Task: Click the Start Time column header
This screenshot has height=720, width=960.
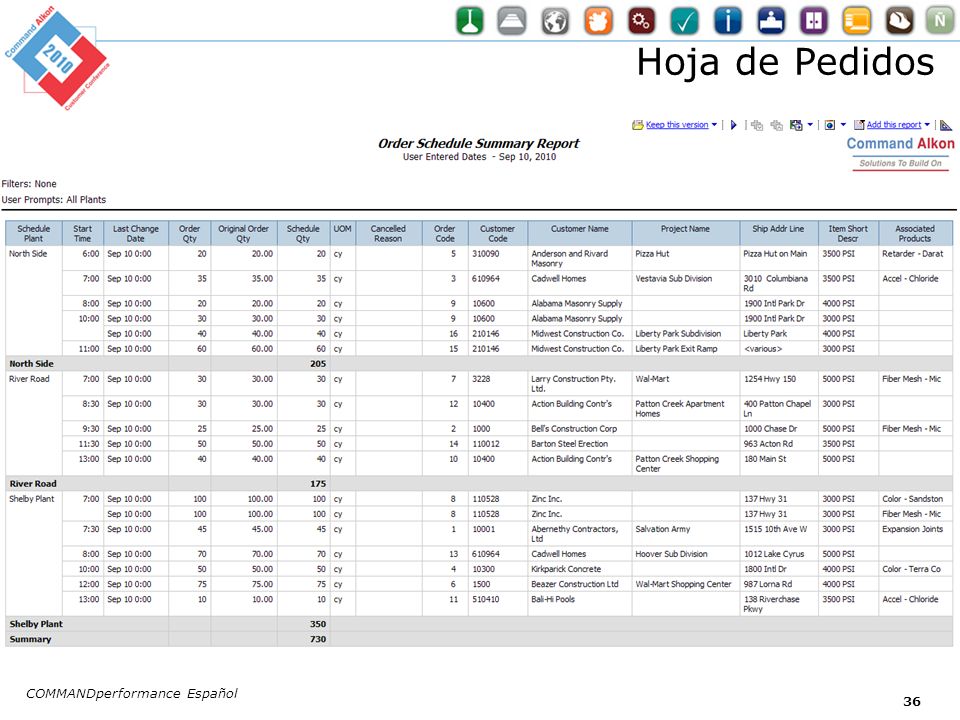Action: click(x=83, y=233)
